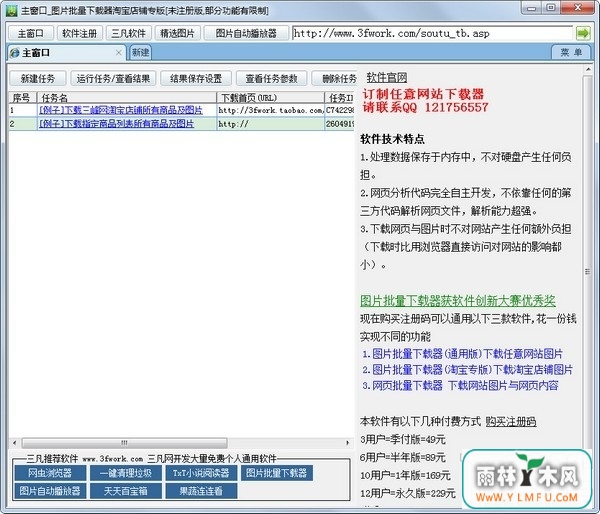Click the right panel vertical scrollbar thumb
Viewport: 600px width, 514px height.
[x=587, y=272]
